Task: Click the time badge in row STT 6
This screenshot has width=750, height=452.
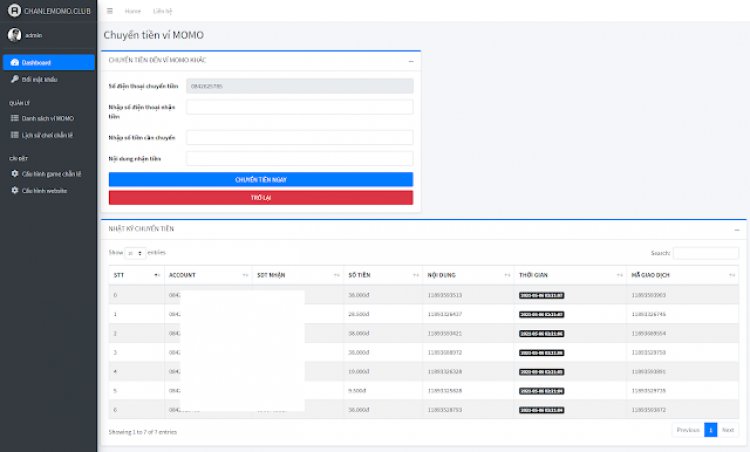Action: coord(541,410)
